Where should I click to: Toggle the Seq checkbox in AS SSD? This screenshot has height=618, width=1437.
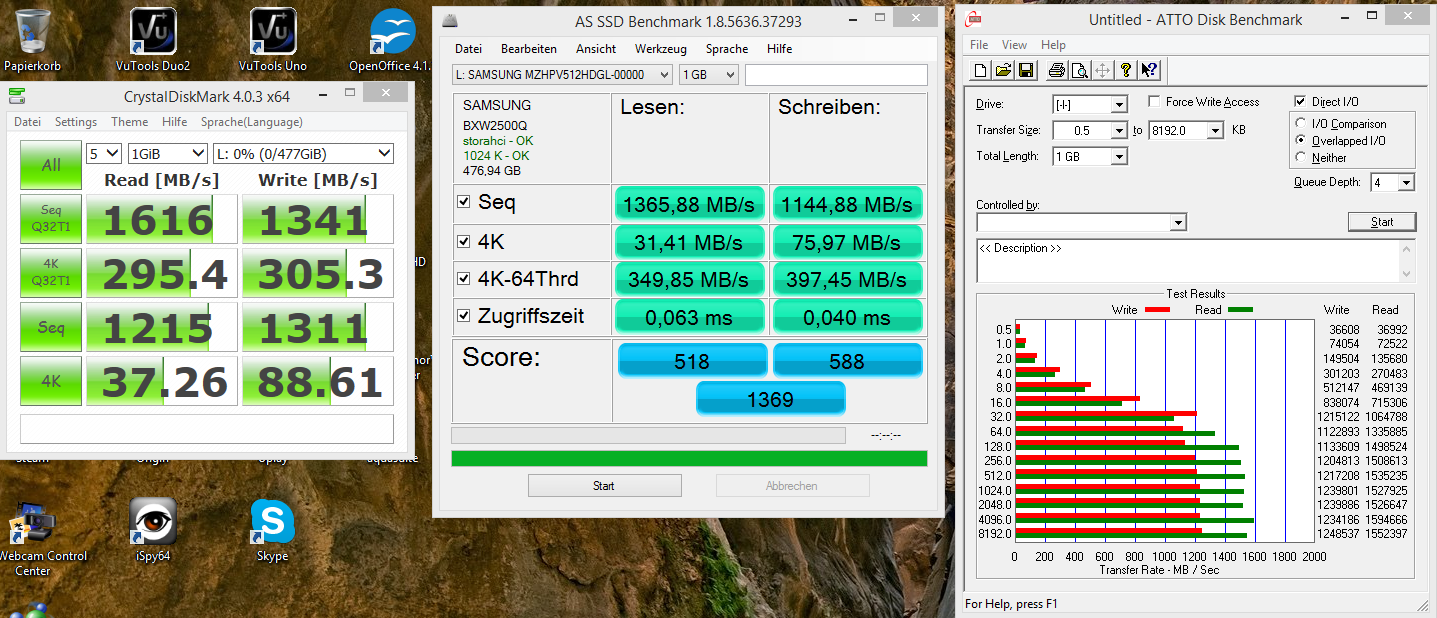[463, 202]
